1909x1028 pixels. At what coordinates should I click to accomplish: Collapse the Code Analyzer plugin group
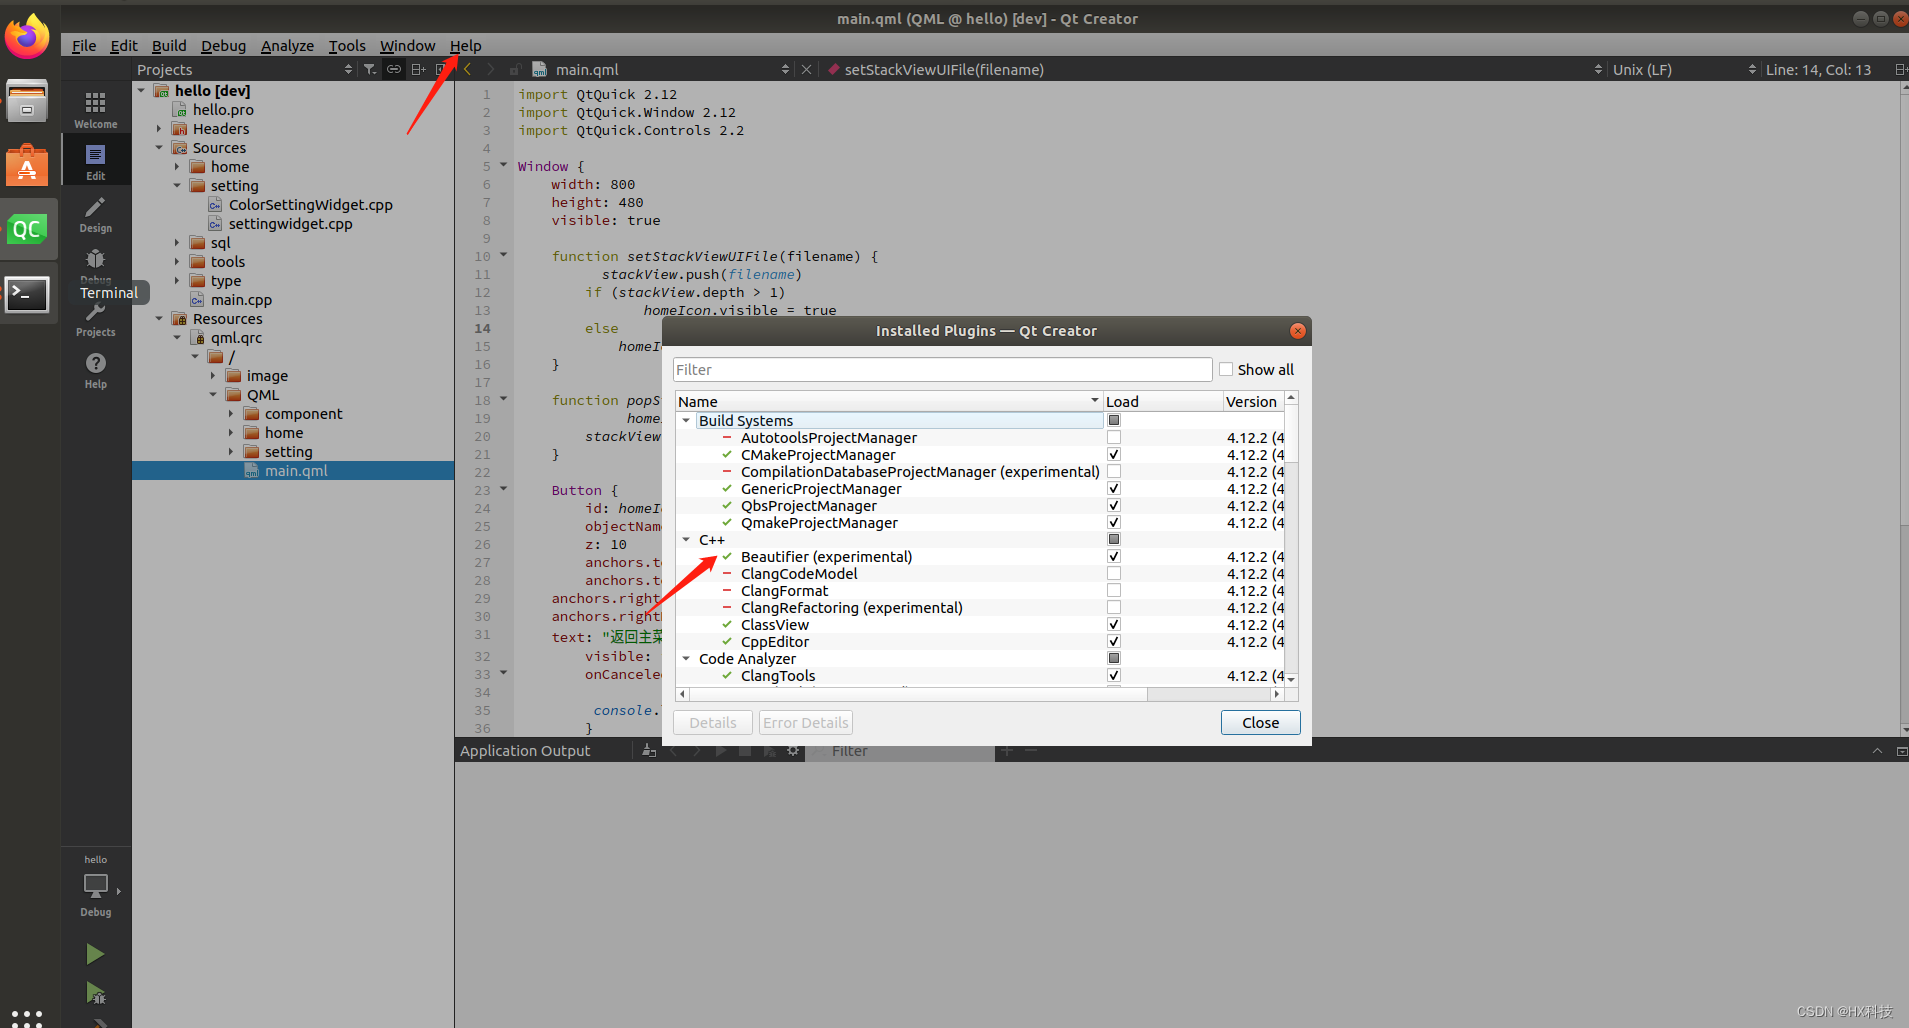[686, 659]
